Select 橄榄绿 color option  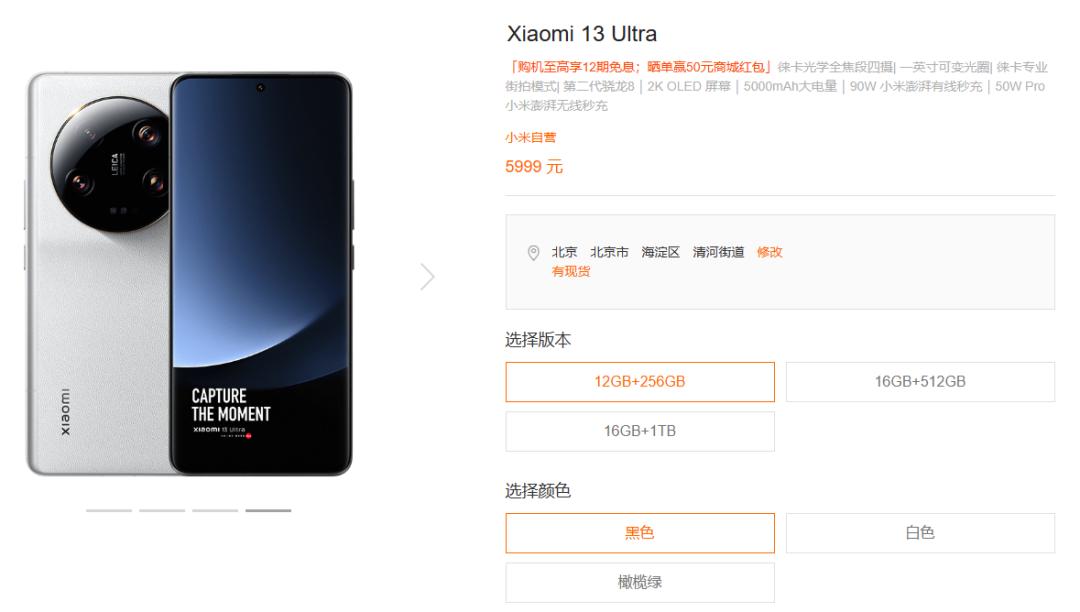pyautogui.click(x=640, y=582)
